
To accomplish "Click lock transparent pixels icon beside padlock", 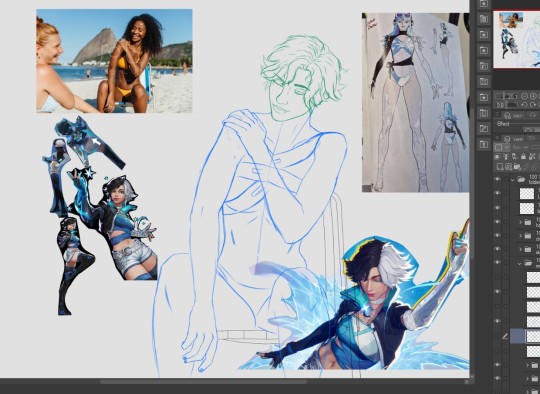I will (532, 157).
